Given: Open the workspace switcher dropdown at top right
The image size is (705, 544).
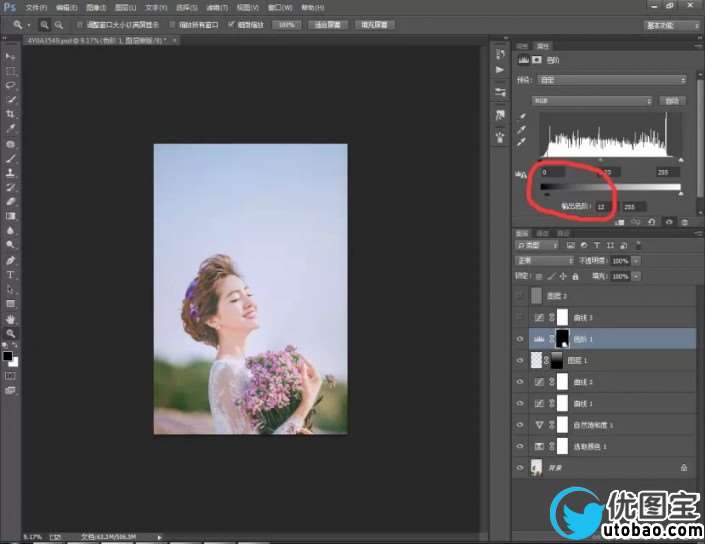Looking at the screenshot, I should tap(671, 26).
